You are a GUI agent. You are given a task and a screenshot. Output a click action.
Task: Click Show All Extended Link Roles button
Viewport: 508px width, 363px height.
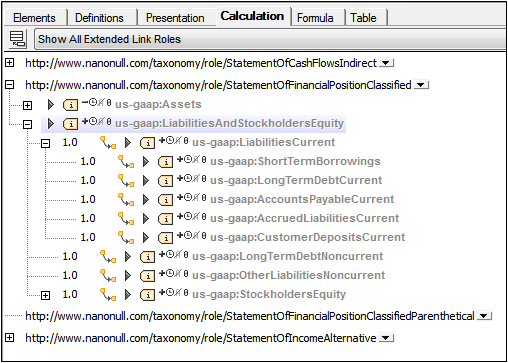[x=270, y=39]
